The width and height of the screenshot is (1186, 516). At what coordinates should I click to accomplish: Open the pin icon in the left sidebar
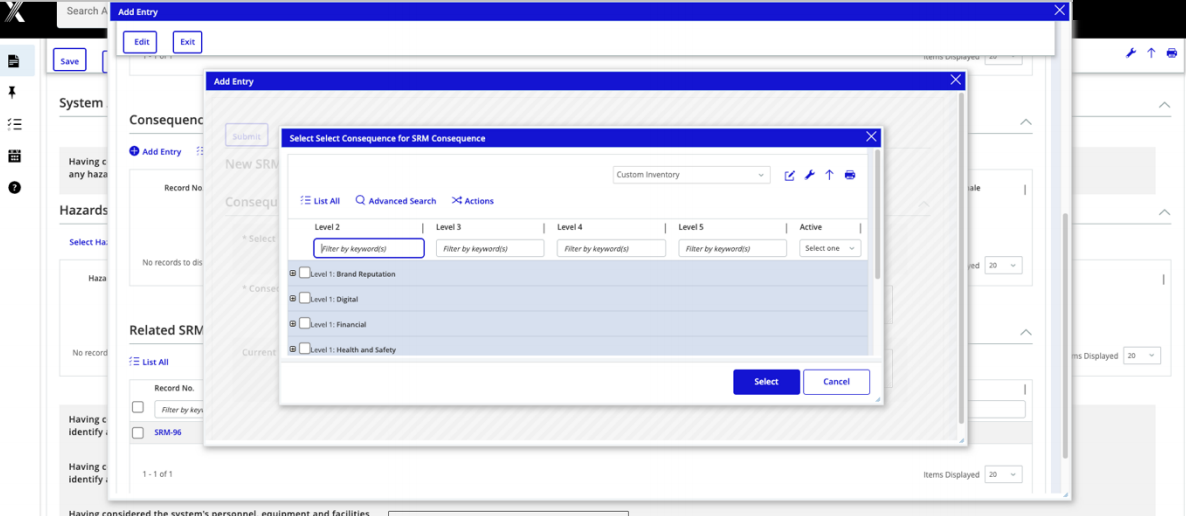pos(14,93)
